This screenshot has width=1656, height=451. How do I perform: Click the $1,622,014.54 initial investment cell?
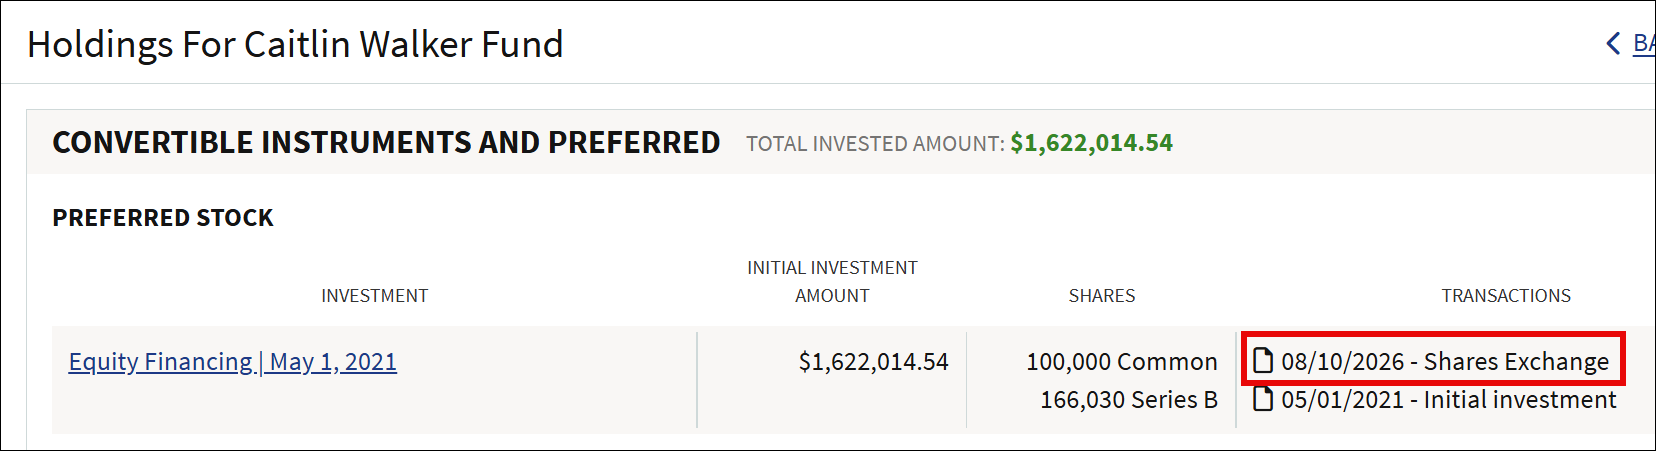(x=873, y=361)
